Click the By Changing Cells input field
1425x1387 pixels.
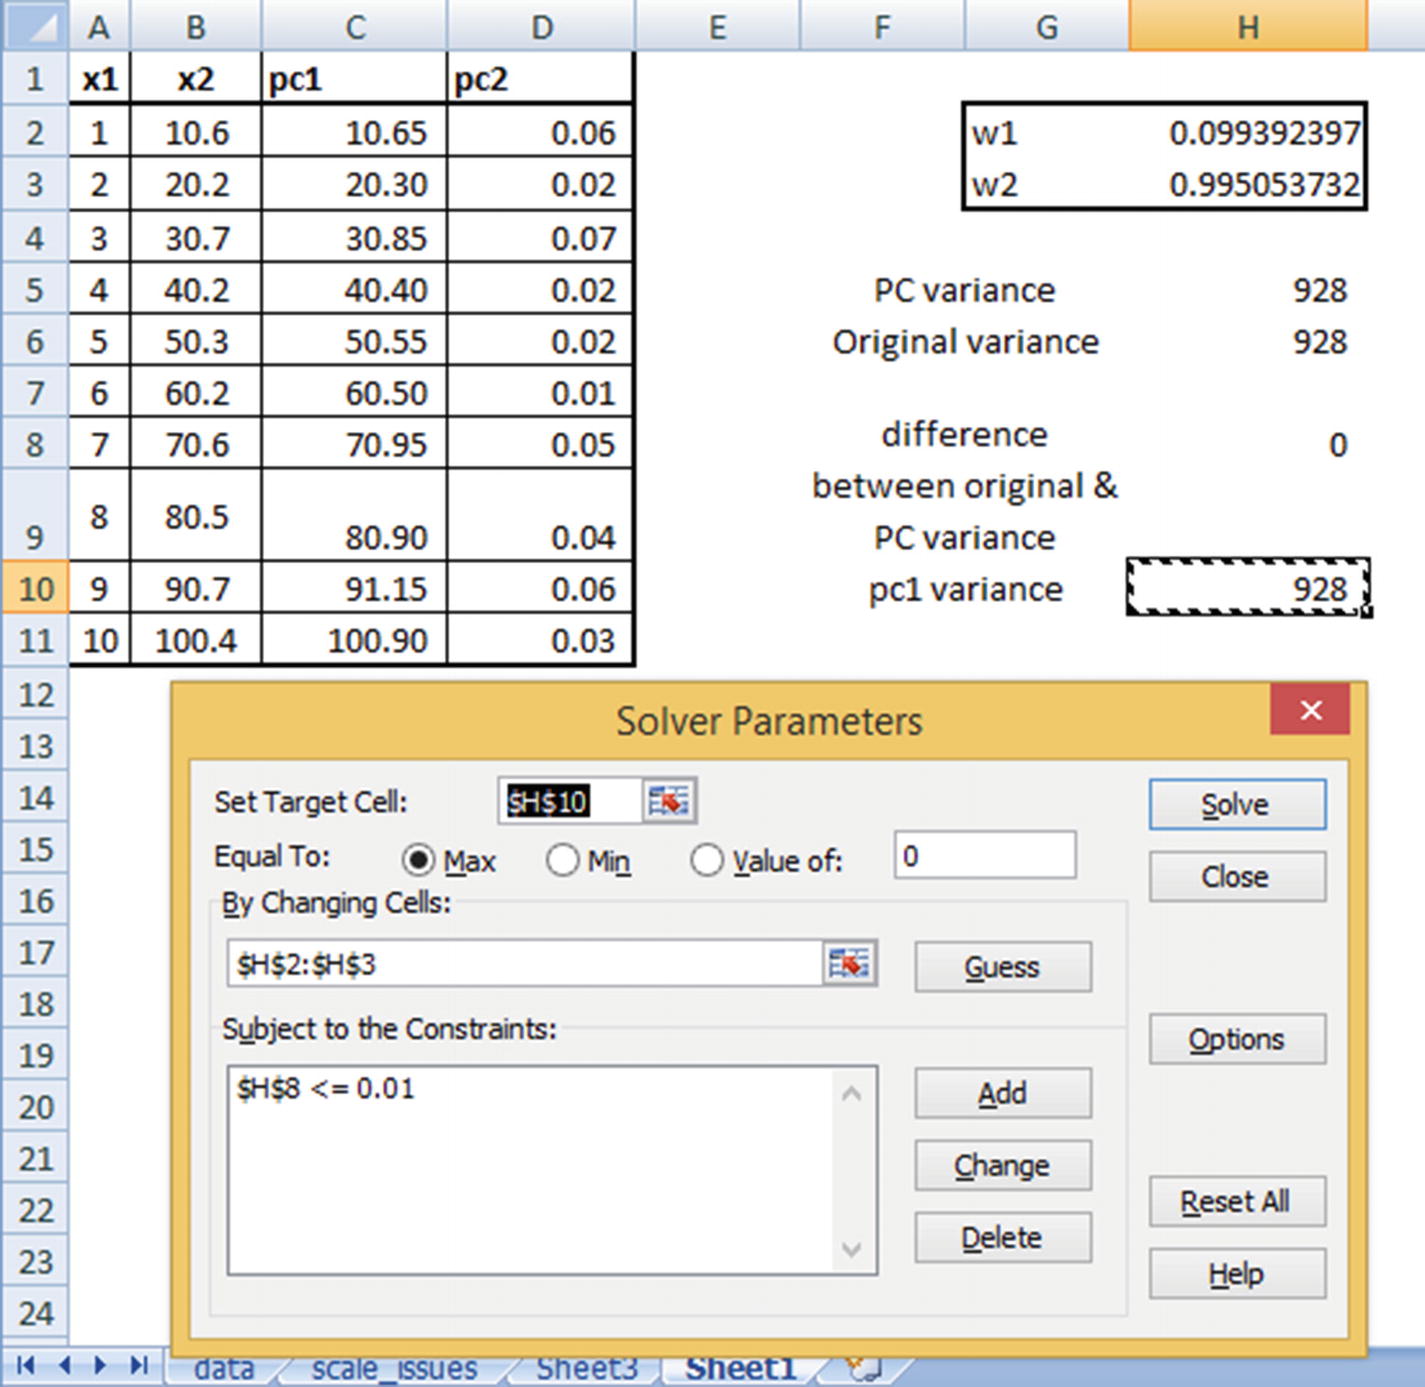click(x=526, y=964)
